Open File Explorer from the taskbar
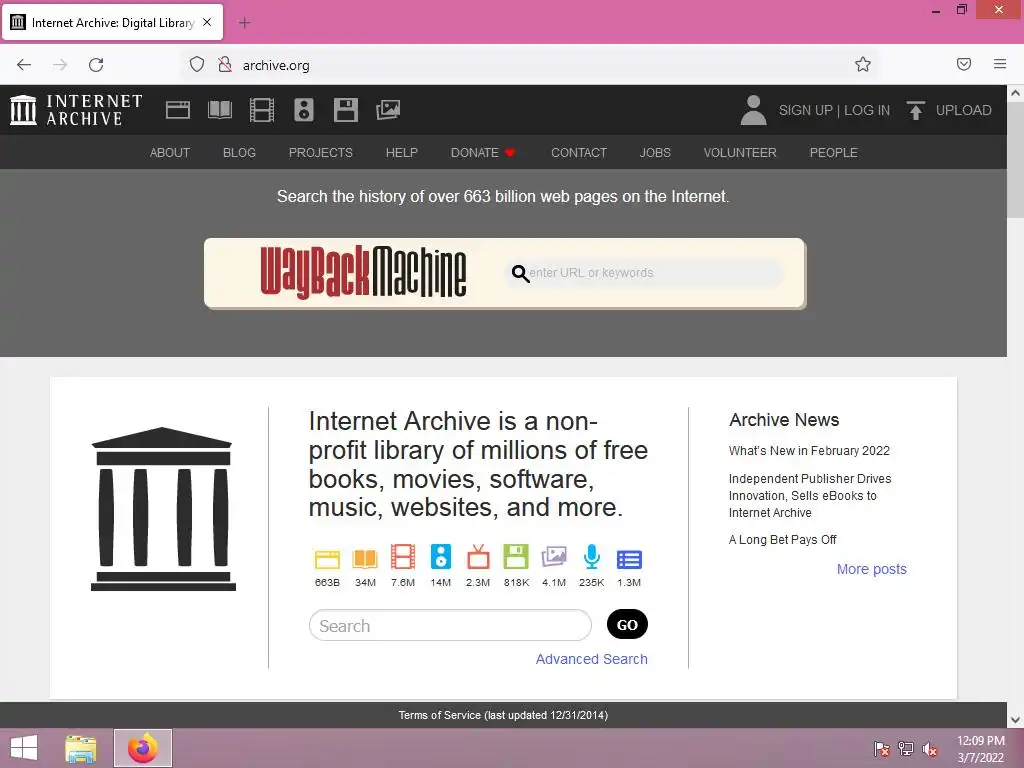Viewport: 1024px width, 768px height. [x=80, y=748]
